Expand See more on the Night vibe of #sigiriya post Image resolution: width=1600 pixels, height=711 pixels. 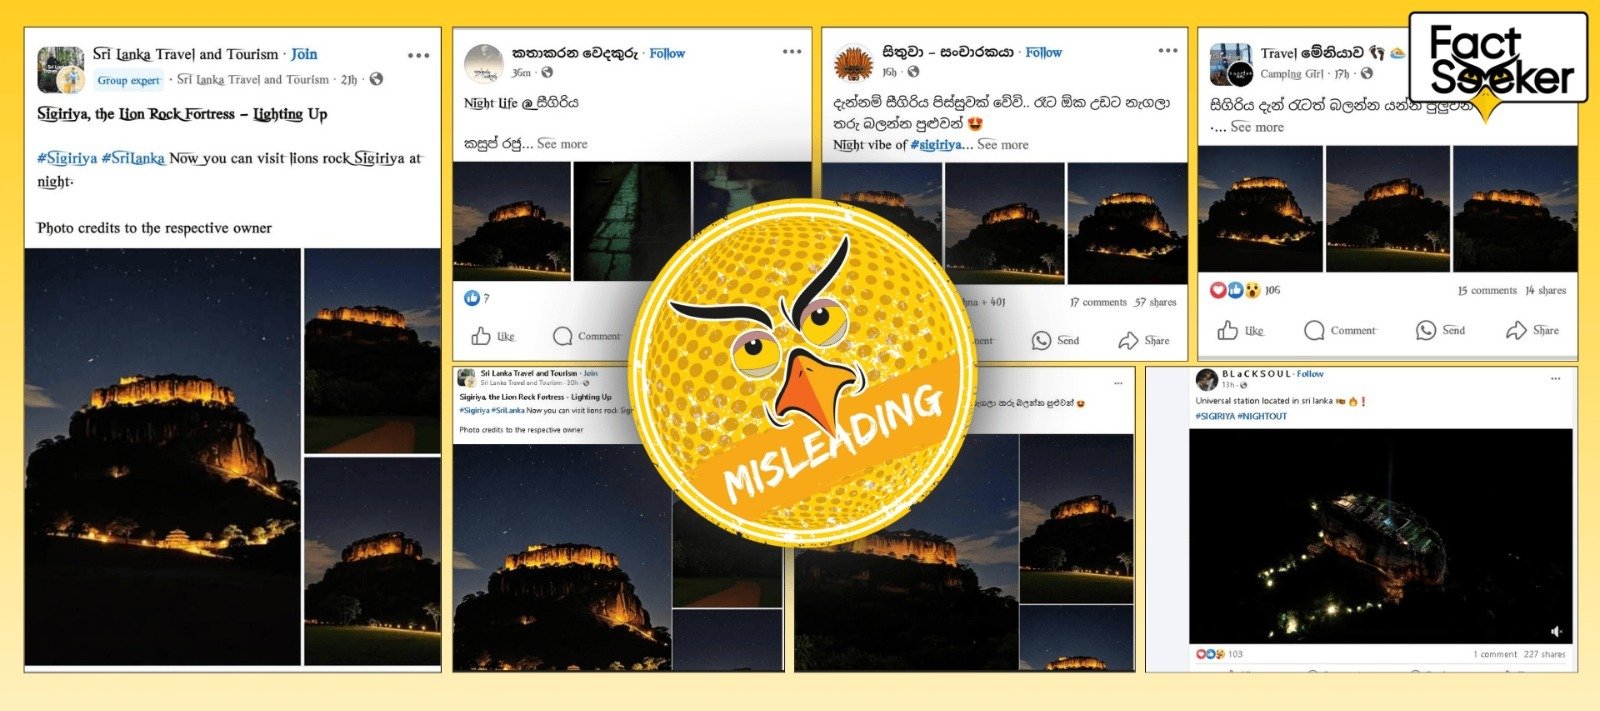pyautogui.click(x=1002, y=145)
